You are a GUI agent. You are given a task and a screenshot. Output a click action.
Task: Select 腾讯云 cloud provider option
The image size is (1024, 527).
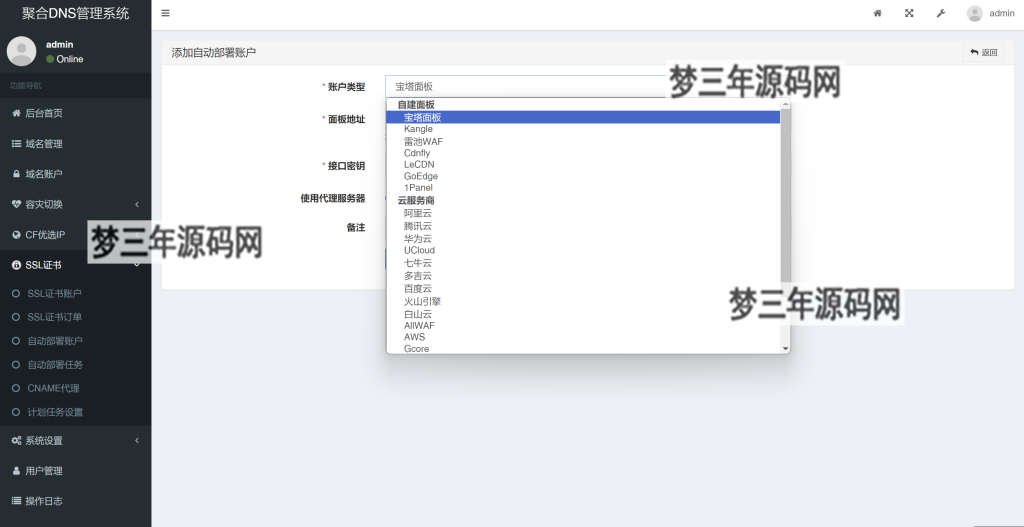pos(583,226)
